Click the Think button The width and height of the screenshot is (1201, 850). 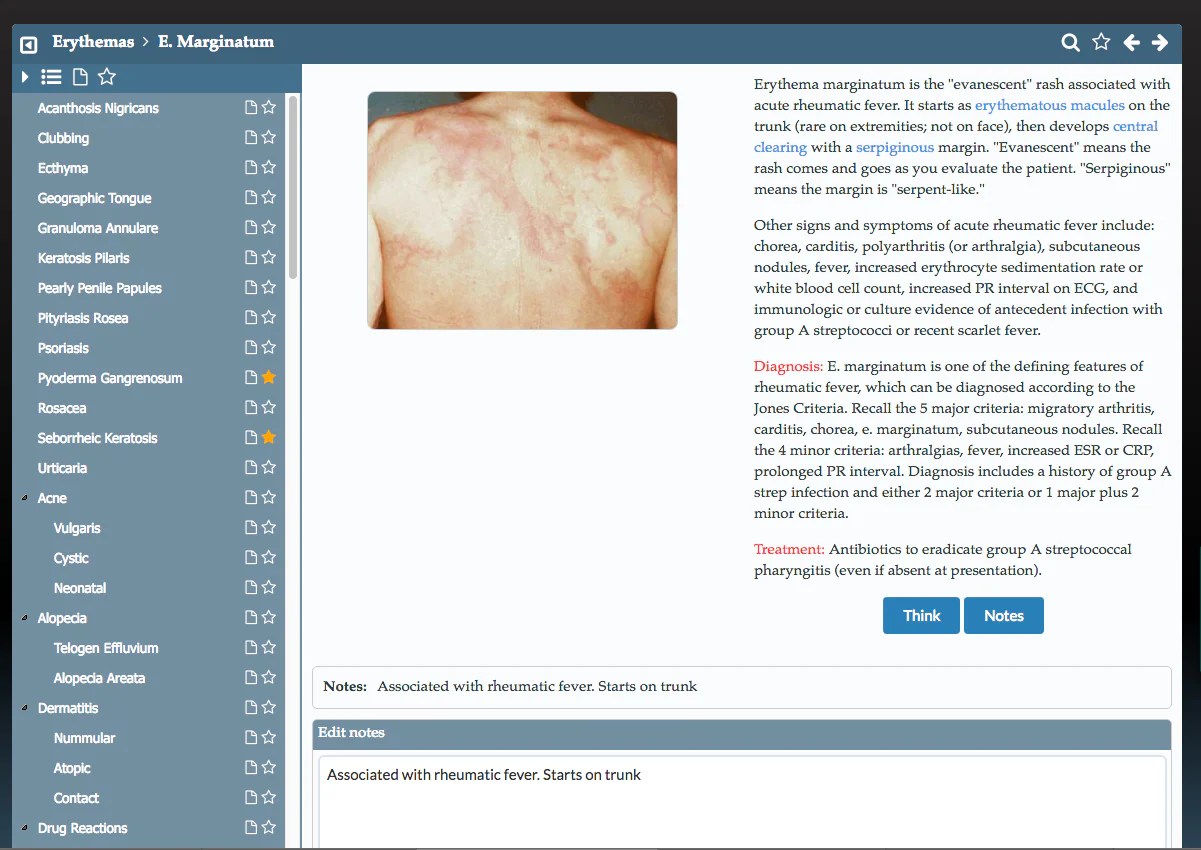pos(921,616)
